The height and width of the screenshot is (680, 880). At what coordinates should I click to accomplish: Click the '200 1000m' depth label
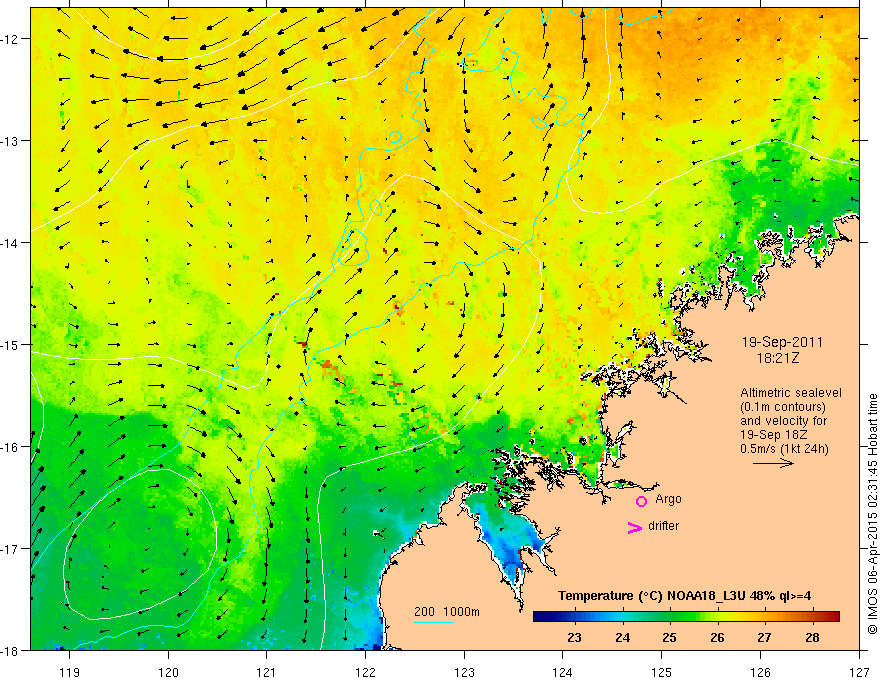pyautogui.click(x=447, y=612)
